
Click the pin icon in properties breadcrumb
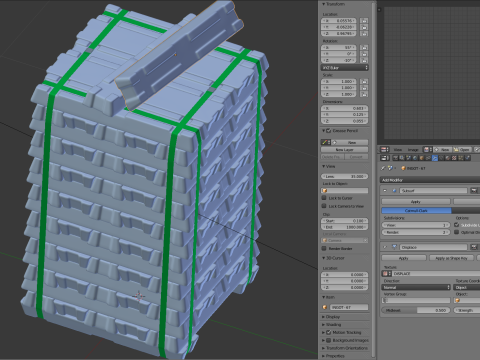click(383, 168)
